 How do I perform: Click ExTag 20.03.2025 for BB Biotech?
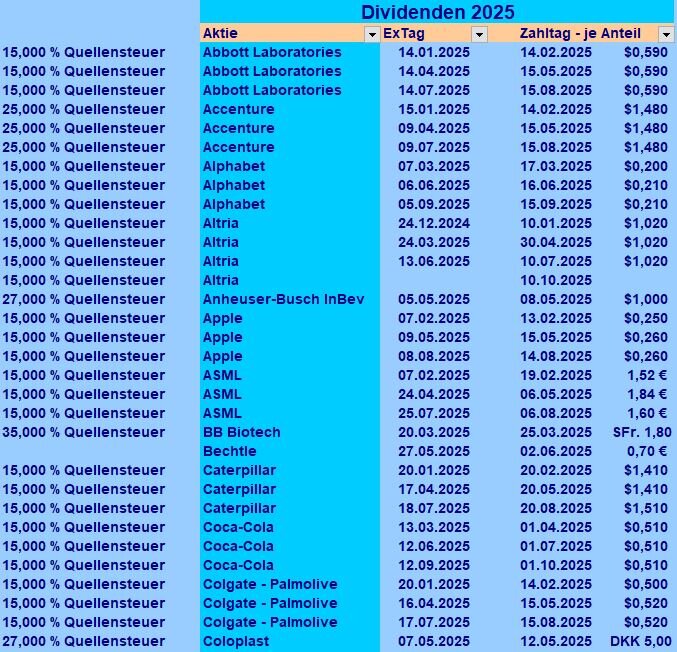tap(434, 432)
